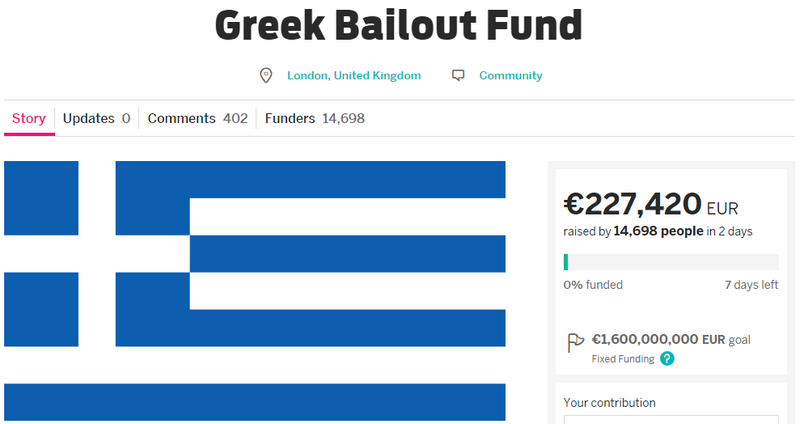Click the speech bubble category icon
The width and height of the screenshot is (800, 424).
coord(458,75)
